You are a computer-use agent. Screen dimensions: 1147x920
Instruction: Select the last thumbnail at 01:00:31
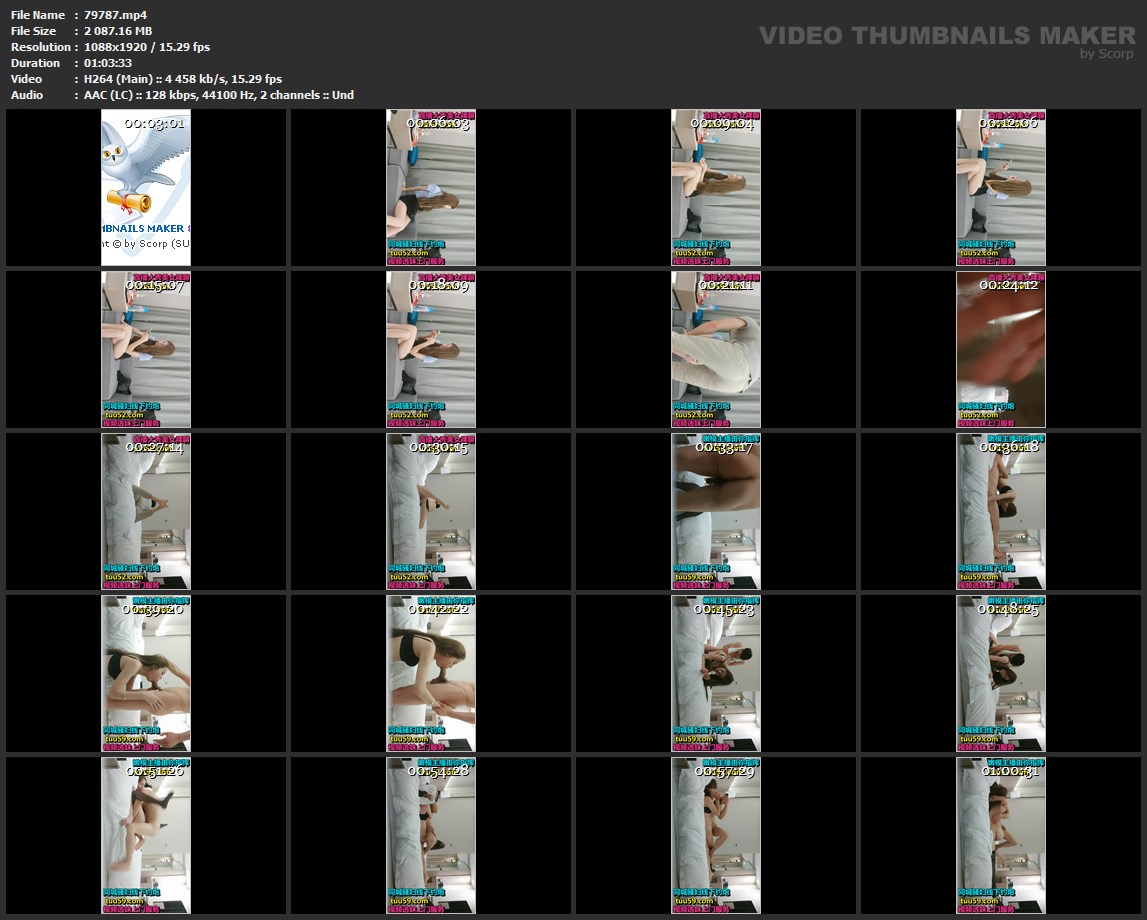[1001, 836]
